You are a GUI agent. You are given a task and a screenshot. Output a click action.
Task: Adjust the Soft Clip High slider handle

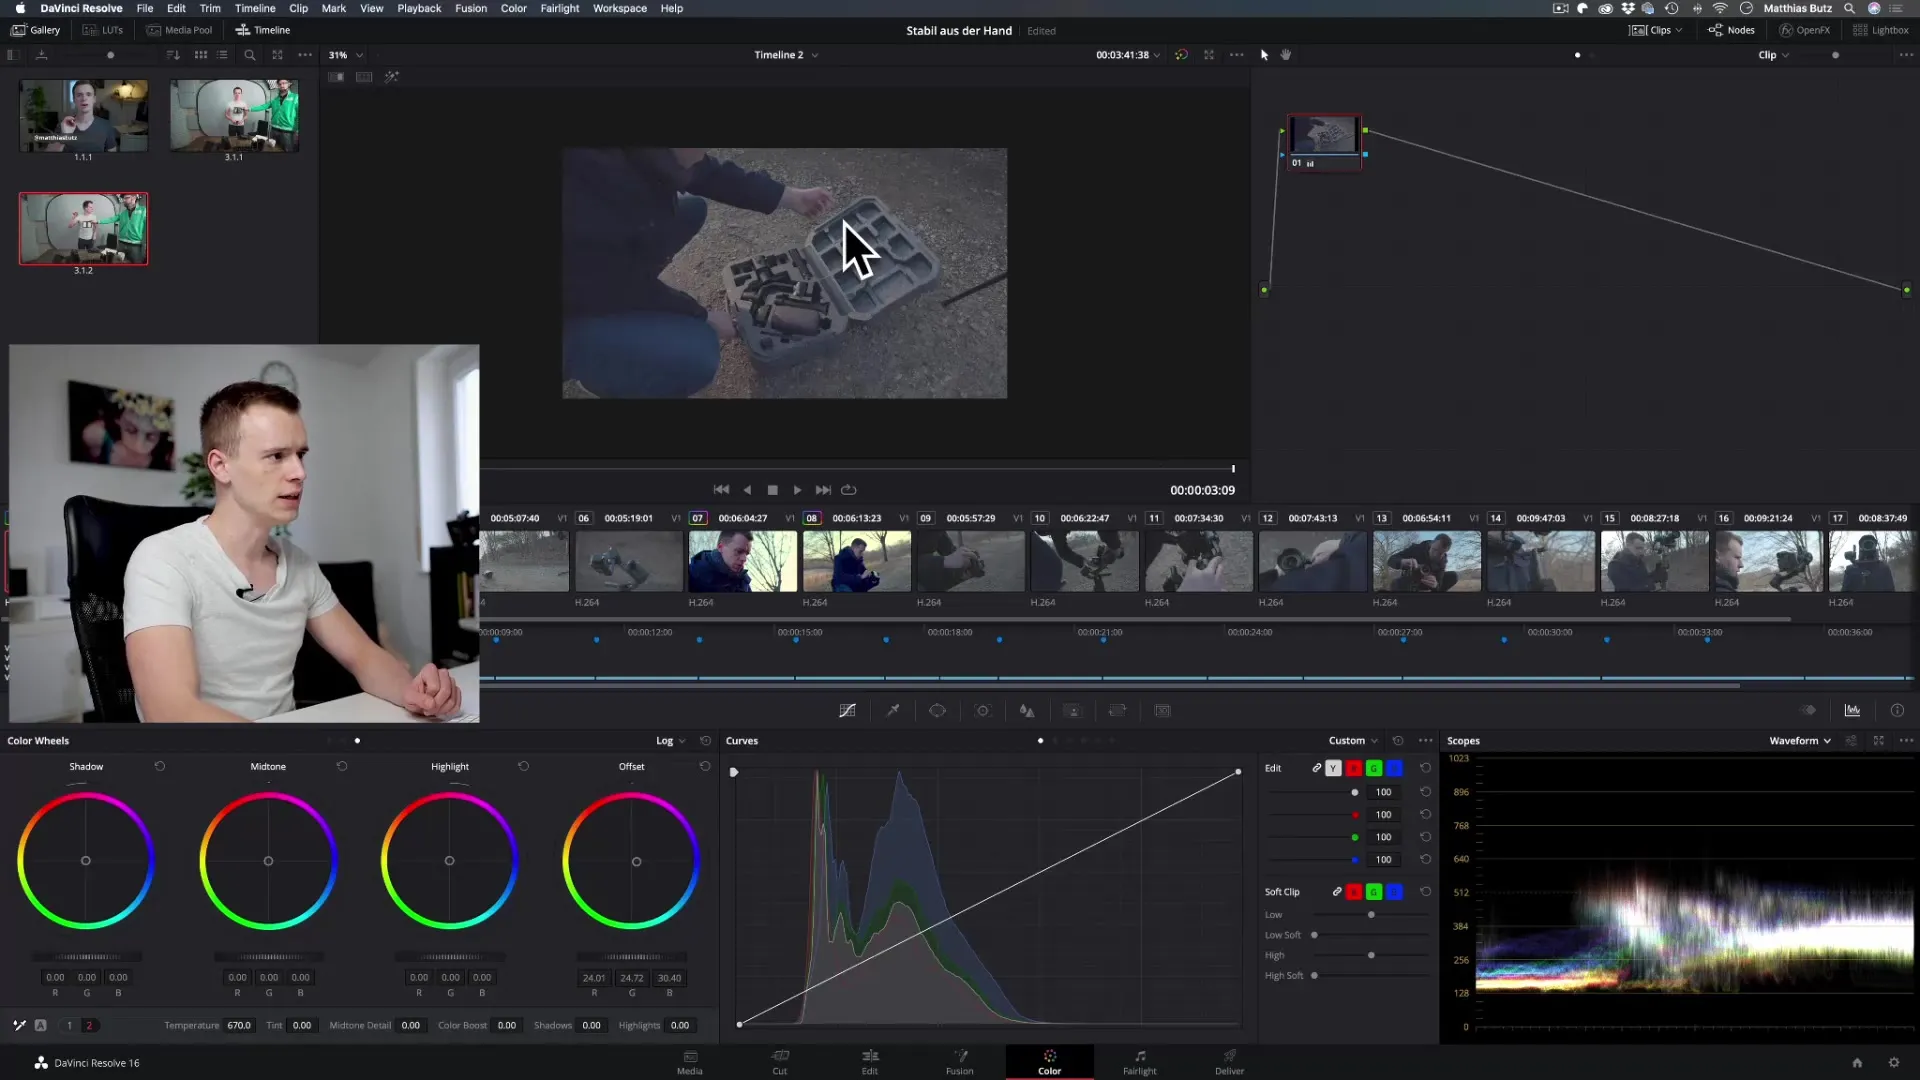coord(1371,955)
